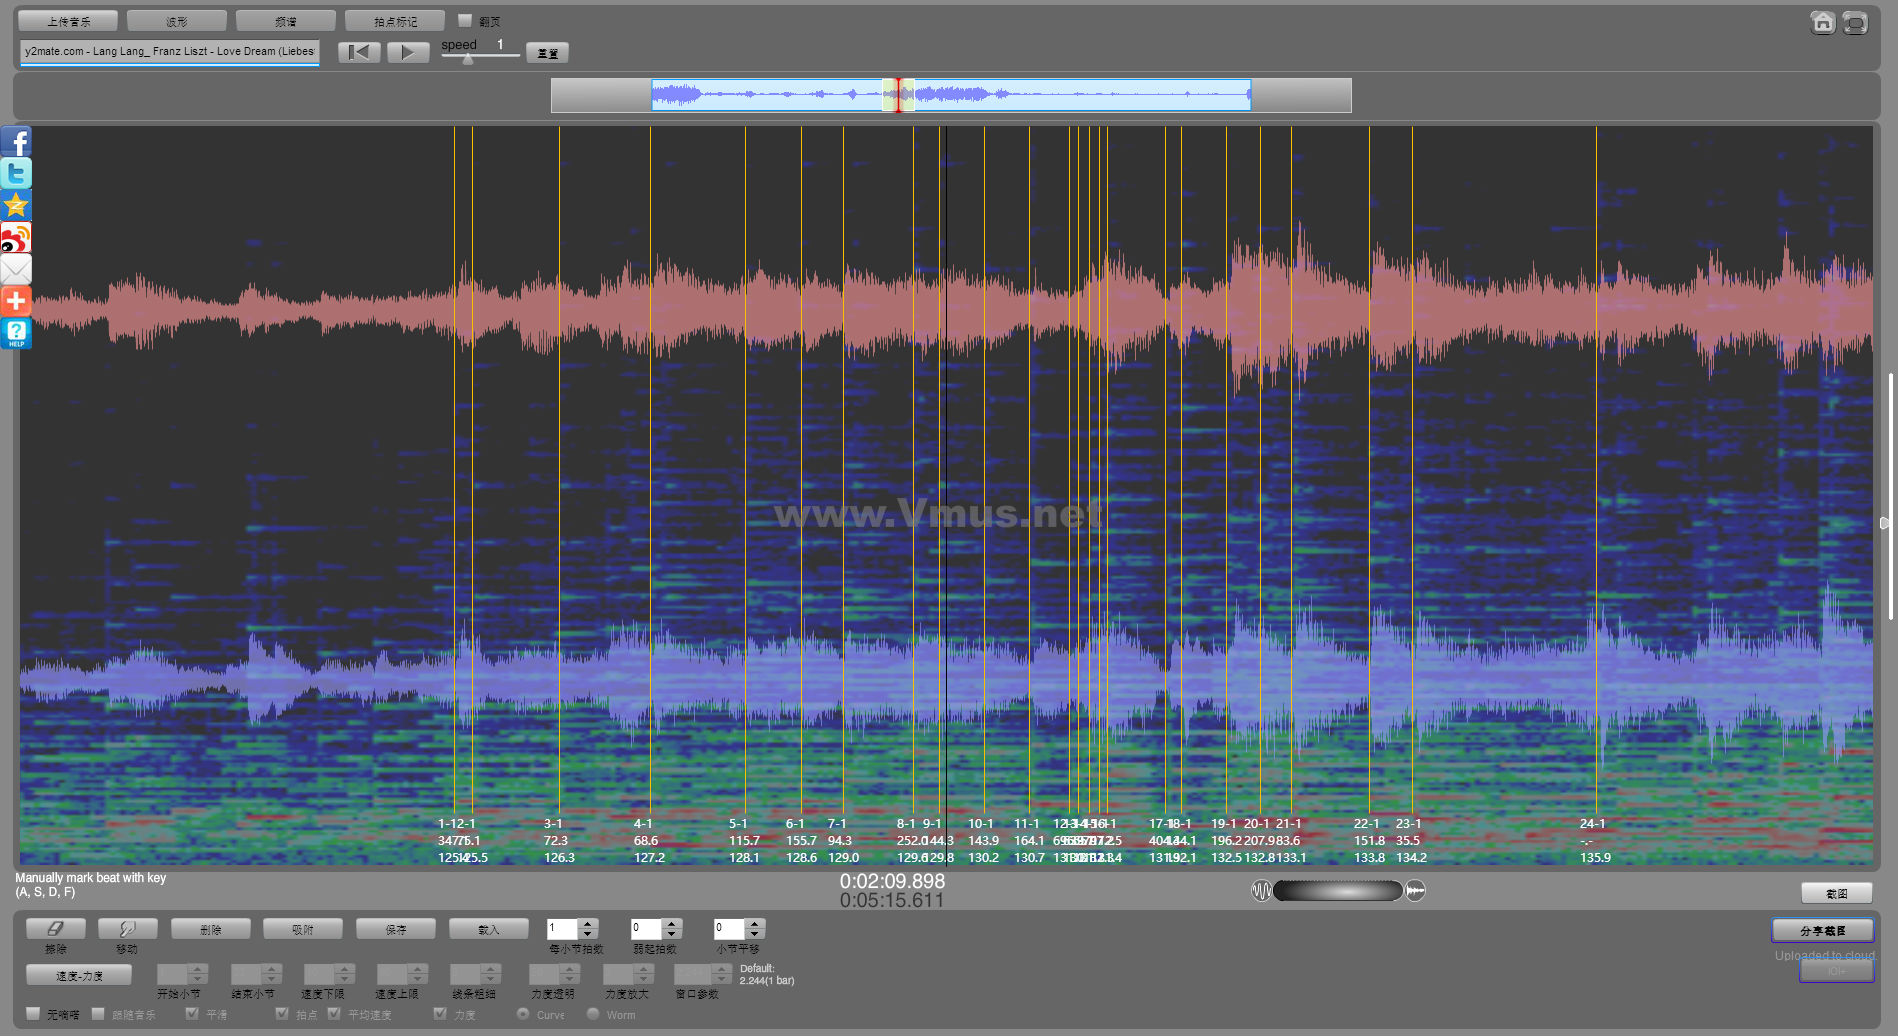The width and height of the screenshot is (1898, 1036).
Task: Click the star favorites icon in sidebar
Action: coord(16,206)
